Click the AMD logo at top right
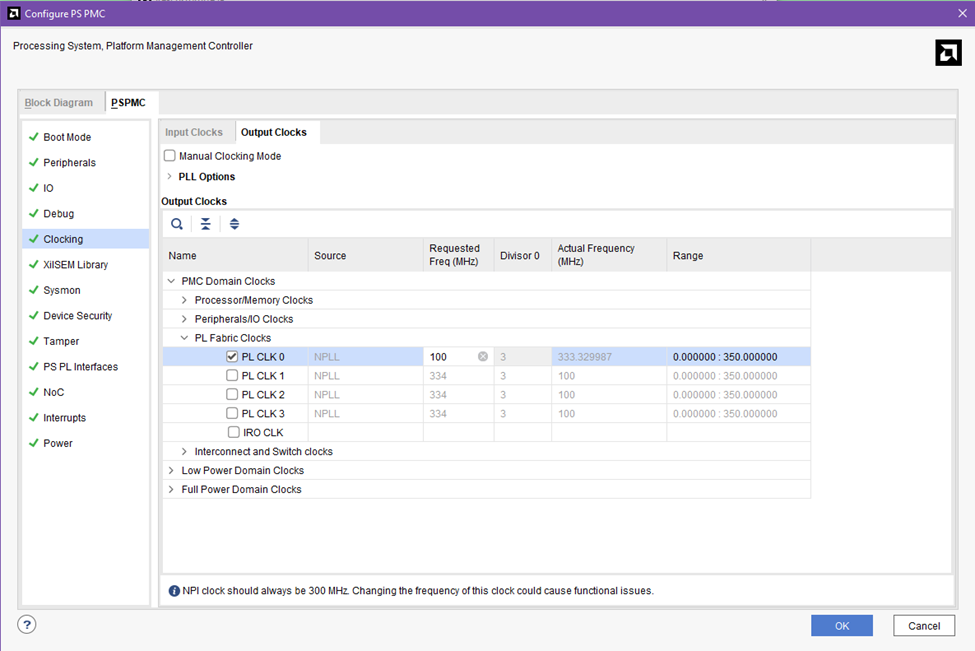The width and height of the screenshot is (975, 651). [x=947, y=53]
